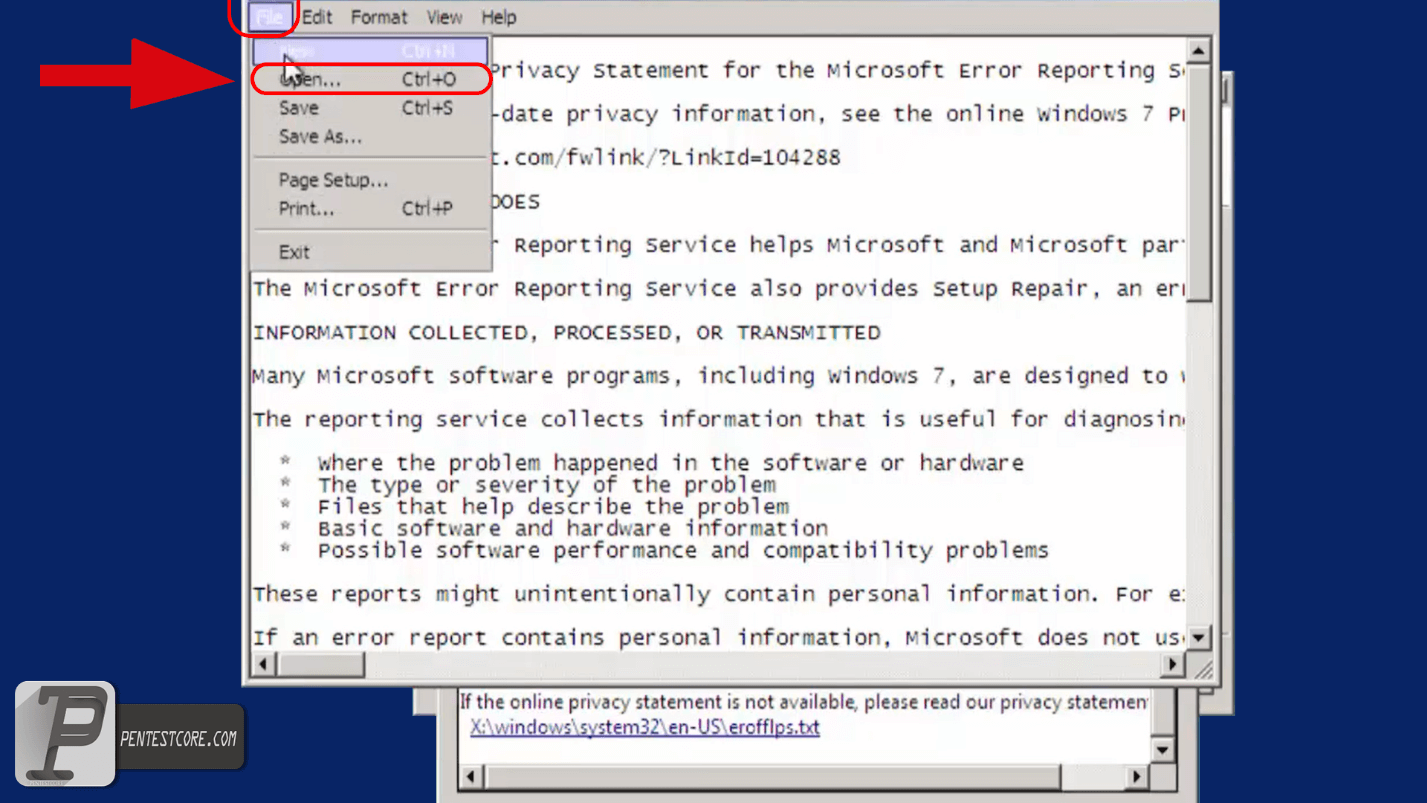
Task: Click the line starting "Many Microsoft software programs"
Action: click(x=718, y=376)
